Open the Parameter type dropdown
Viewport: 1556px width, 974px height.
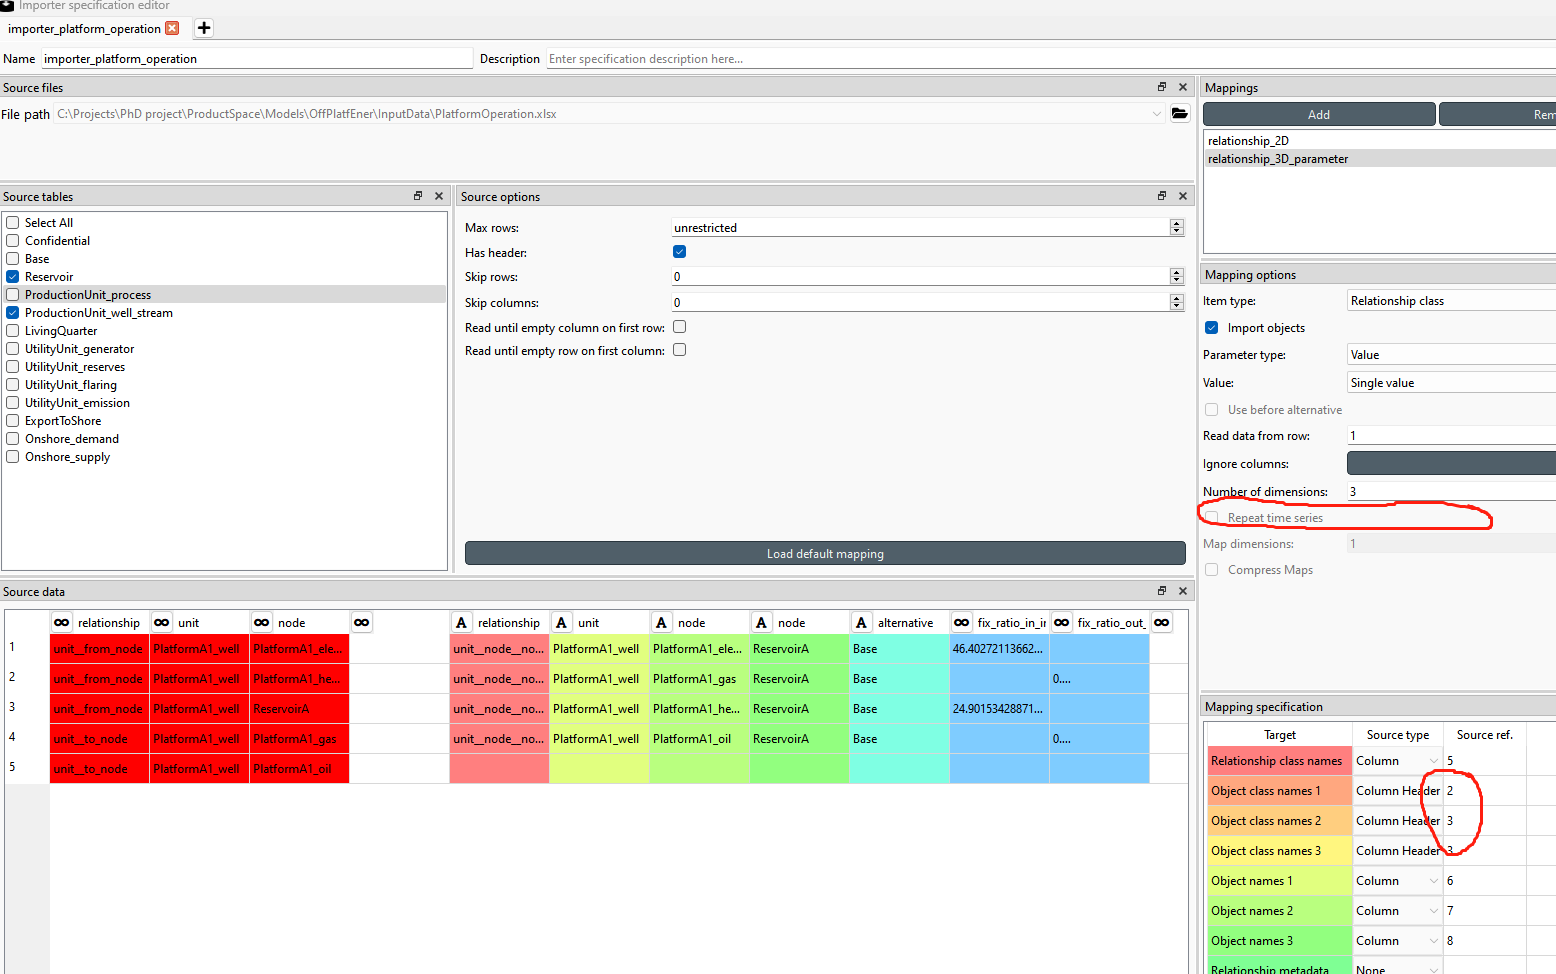point(1450,354)
